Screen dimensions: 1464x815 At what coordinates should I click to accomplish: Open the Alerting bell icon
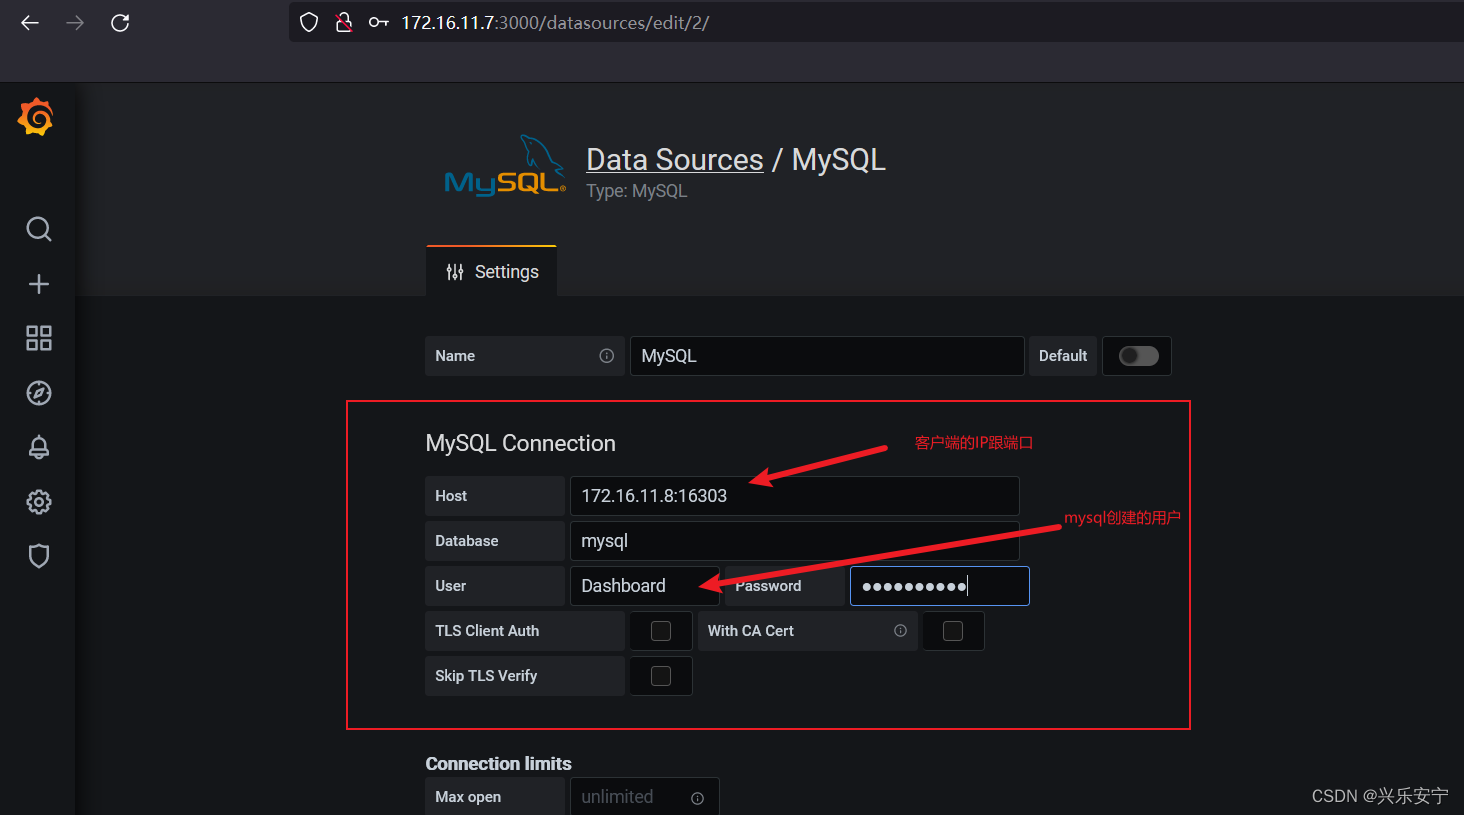click(x=39, y=447)
